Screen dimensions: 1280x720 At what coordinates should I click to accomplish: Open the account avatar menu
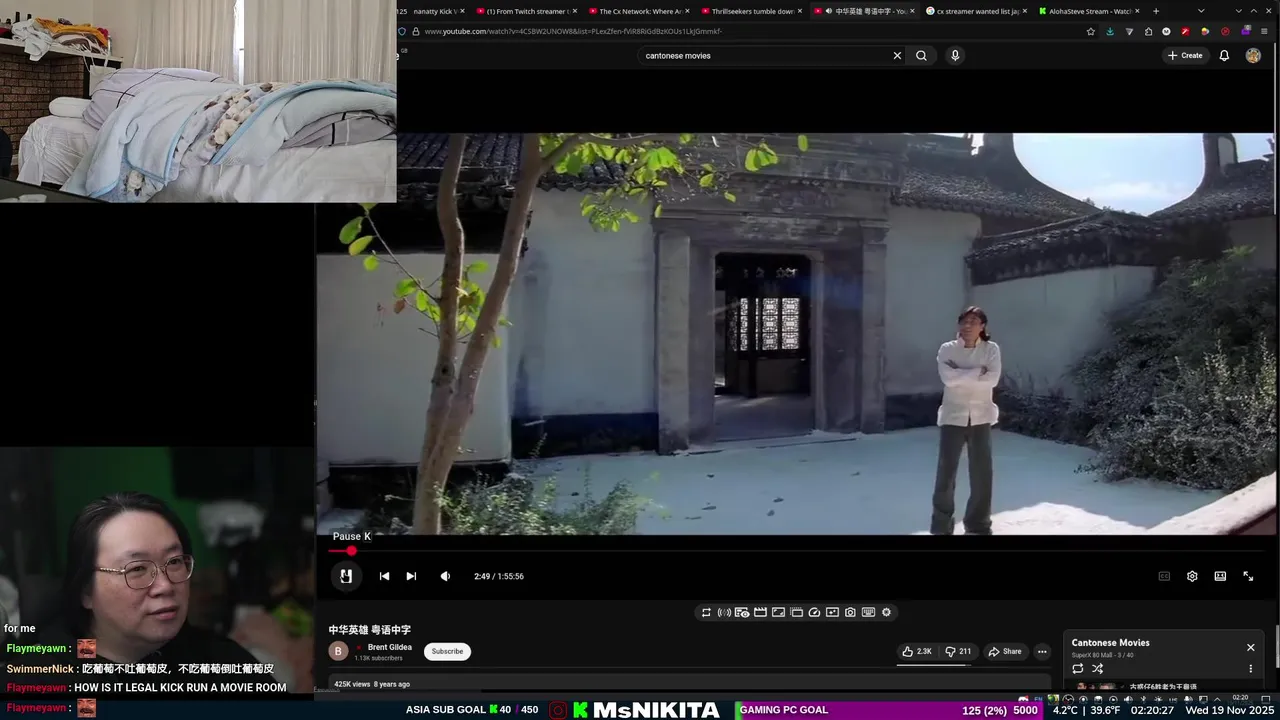(x=1253, y=56)
